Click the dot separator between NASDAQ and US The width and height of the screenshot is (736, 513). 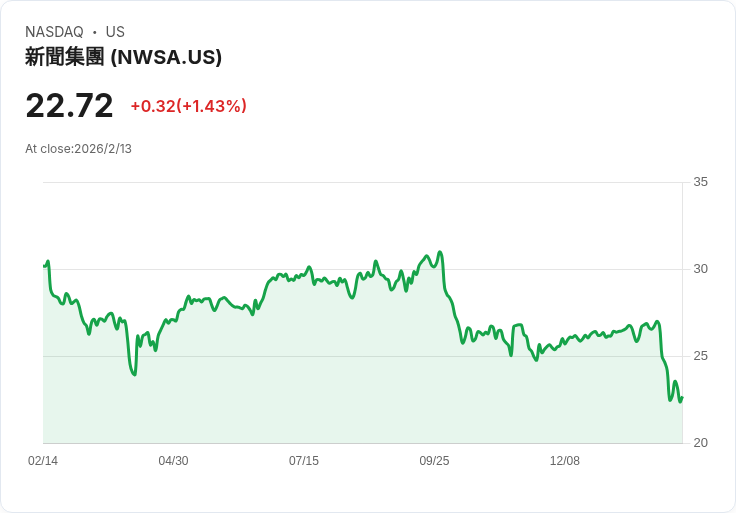[x=95, y=32]
